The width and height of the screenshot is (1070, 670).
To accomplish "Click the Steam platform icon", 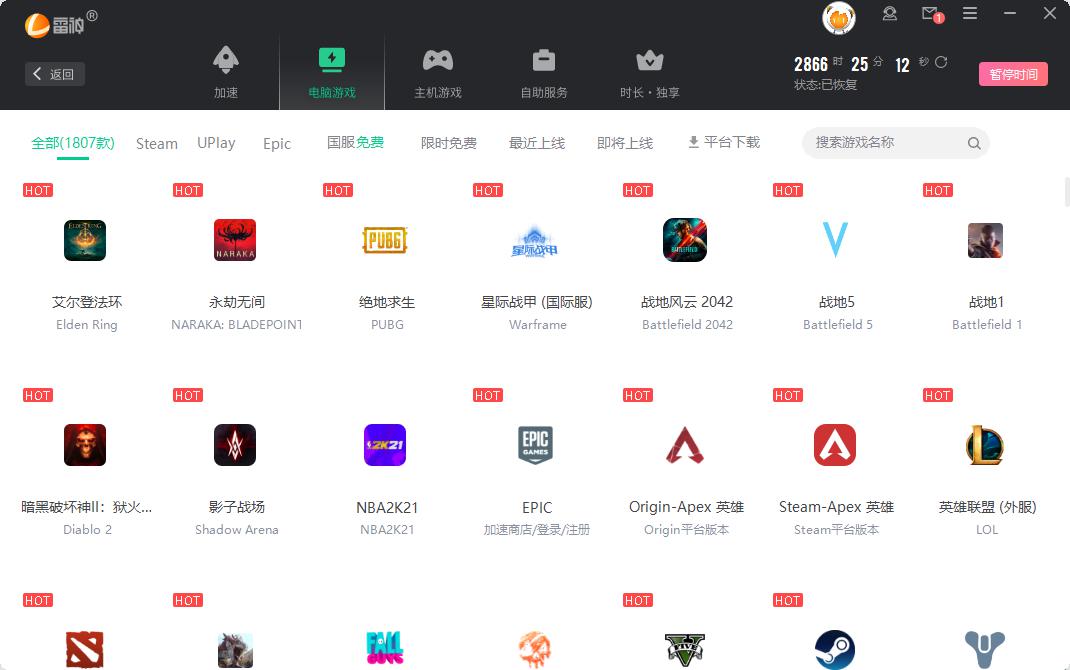I will click(835, 649).
